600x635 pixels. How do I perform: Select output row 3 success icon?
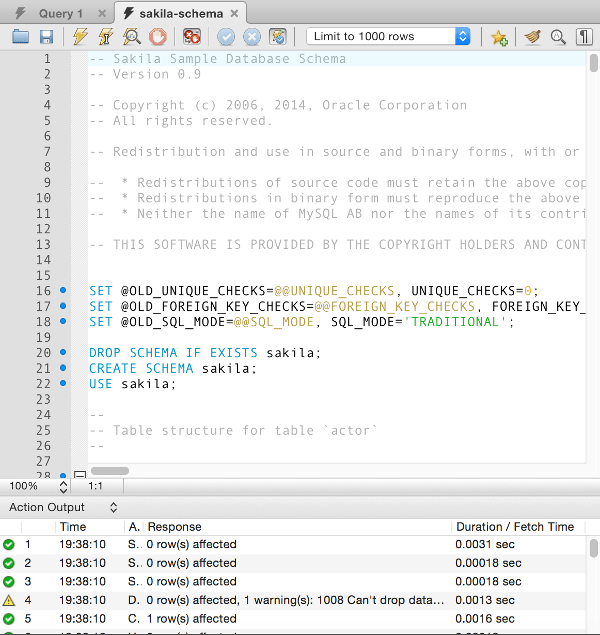(9, 582)
